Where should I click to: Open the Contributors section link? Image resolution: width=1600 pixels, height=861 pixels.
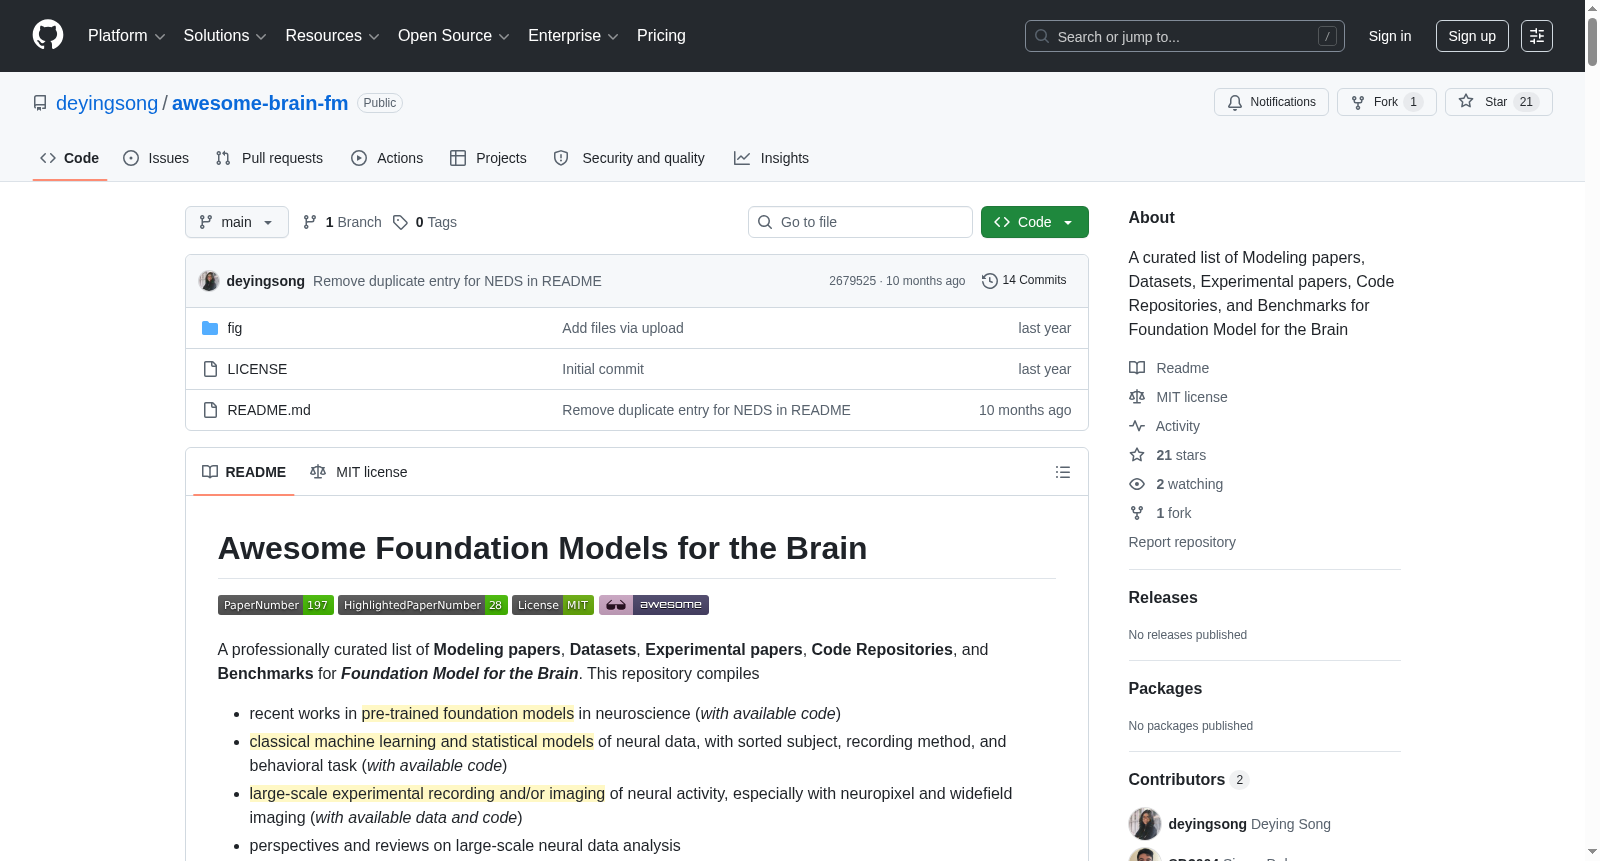click(1189, 779)
